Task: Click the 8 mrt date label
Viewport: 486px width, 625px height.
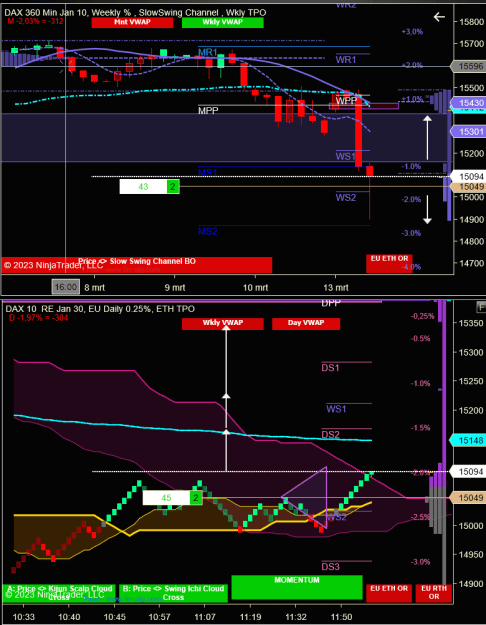Action: 94,287
